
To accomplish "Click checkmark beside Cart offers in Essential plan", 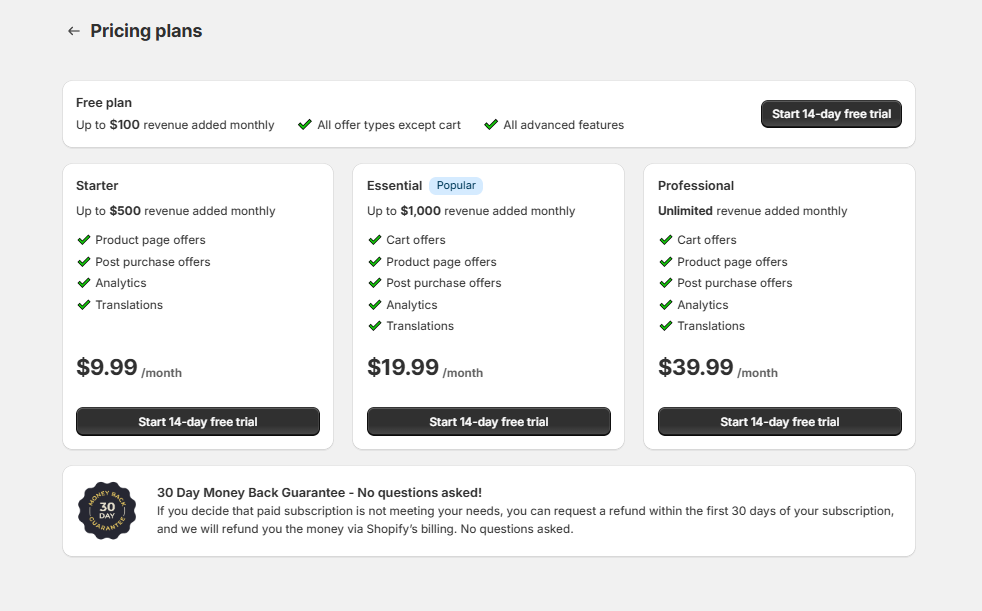I will click(375, 240).
